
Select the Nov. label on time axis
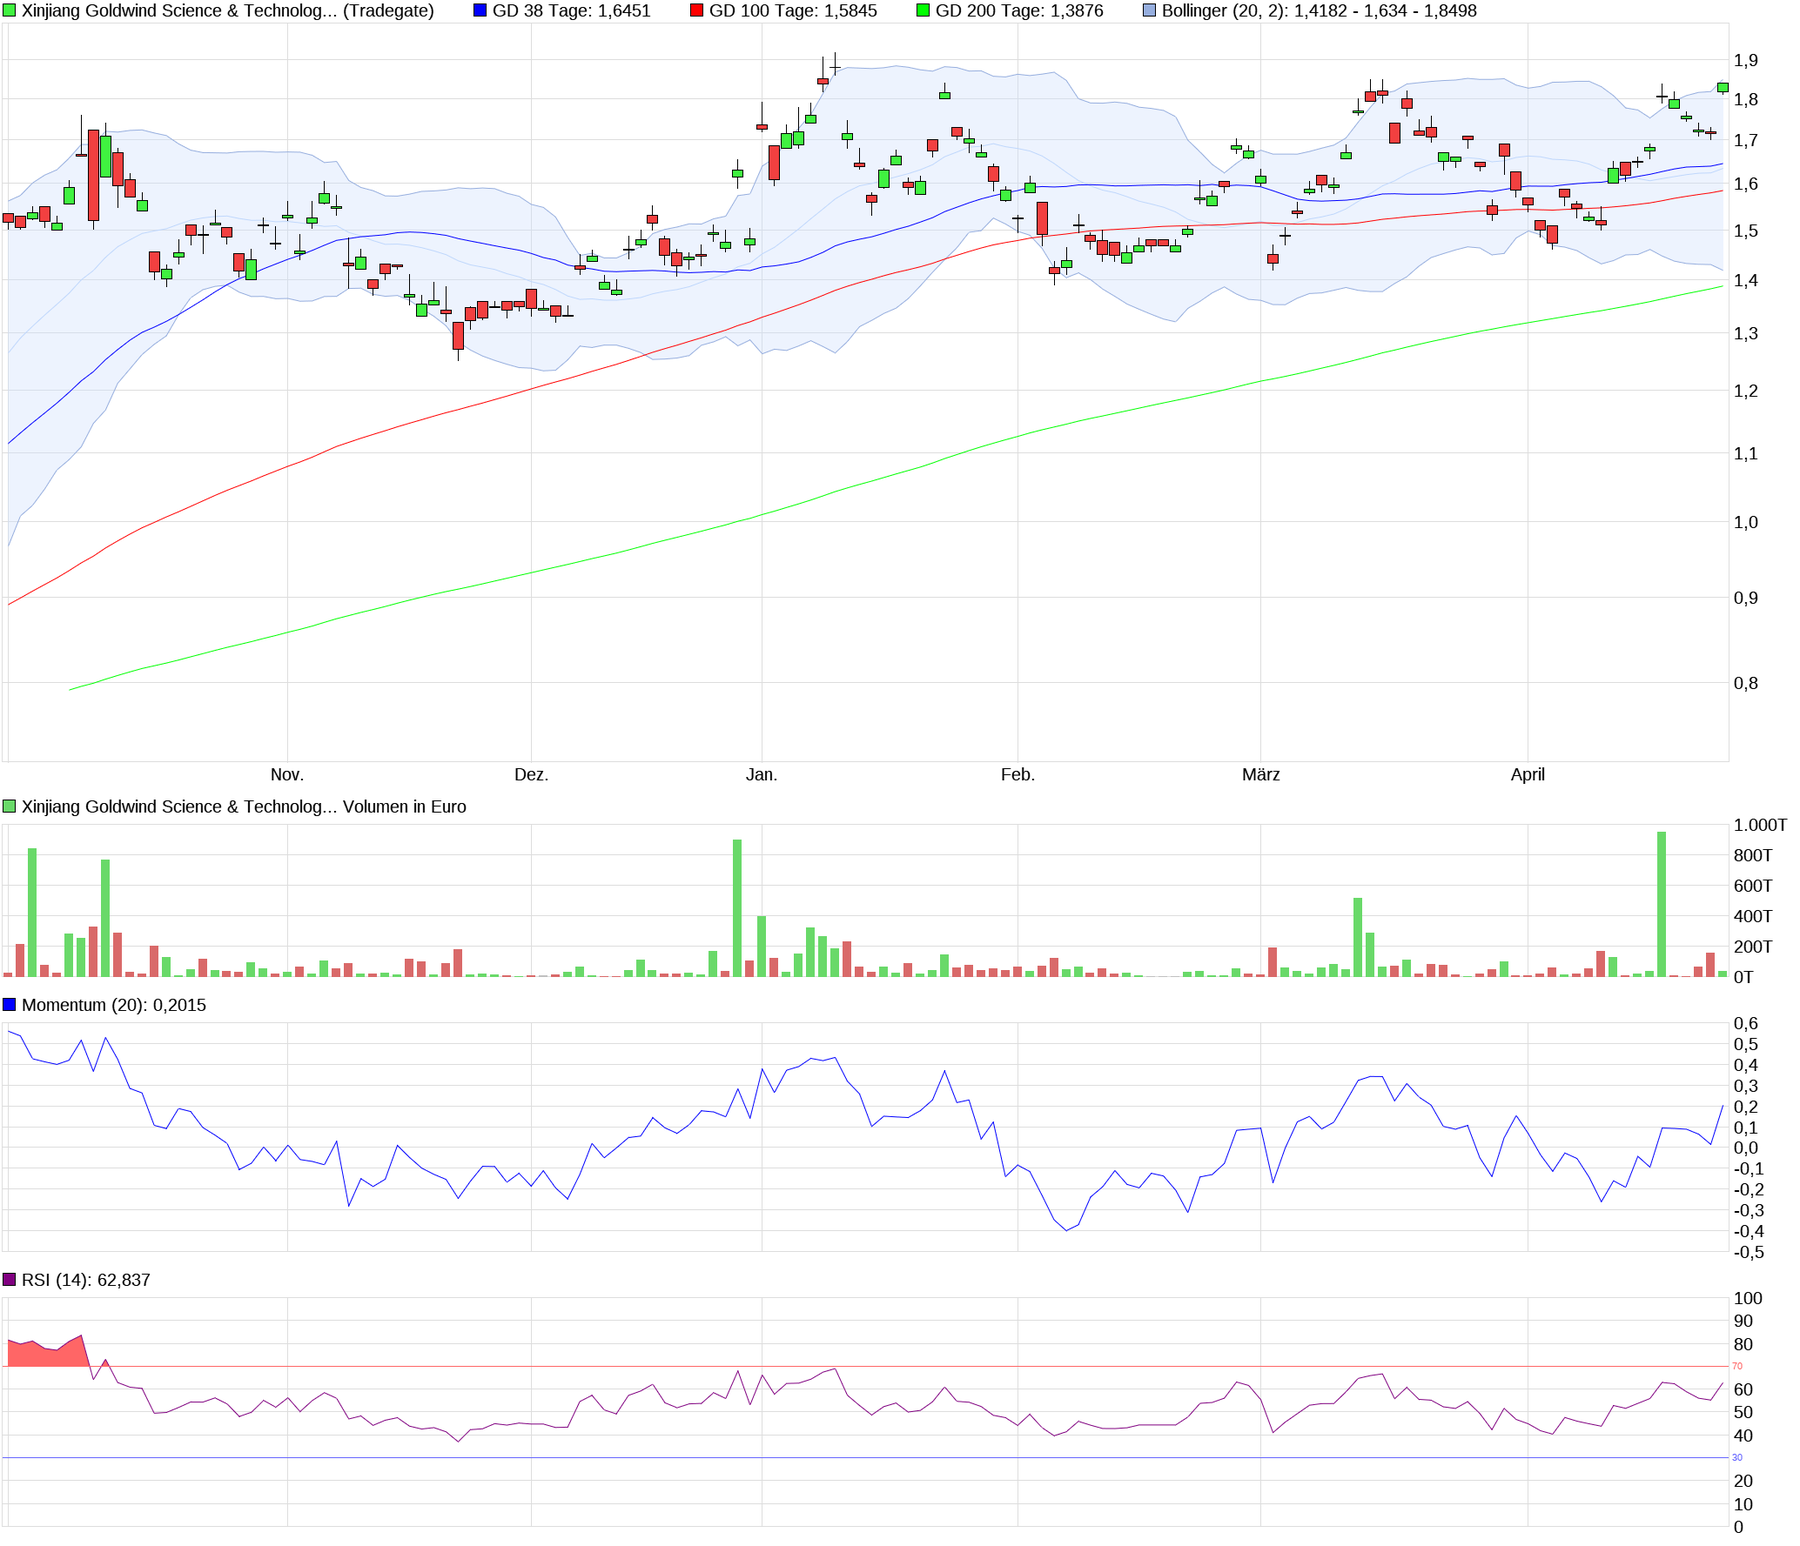[287, 775]
